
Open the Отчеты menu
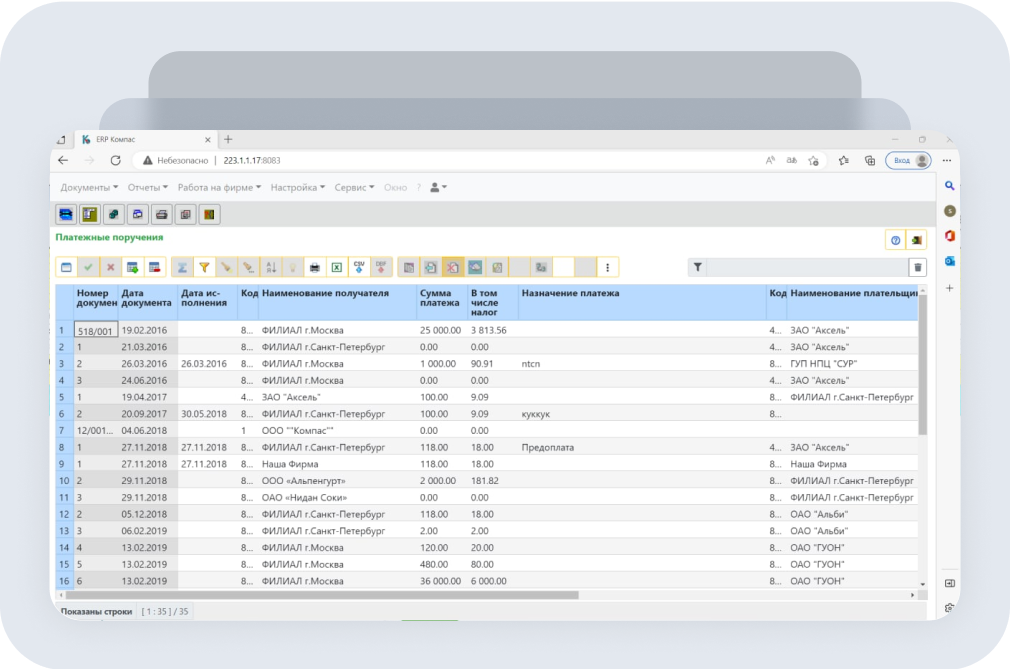click(x=148, y=187)
